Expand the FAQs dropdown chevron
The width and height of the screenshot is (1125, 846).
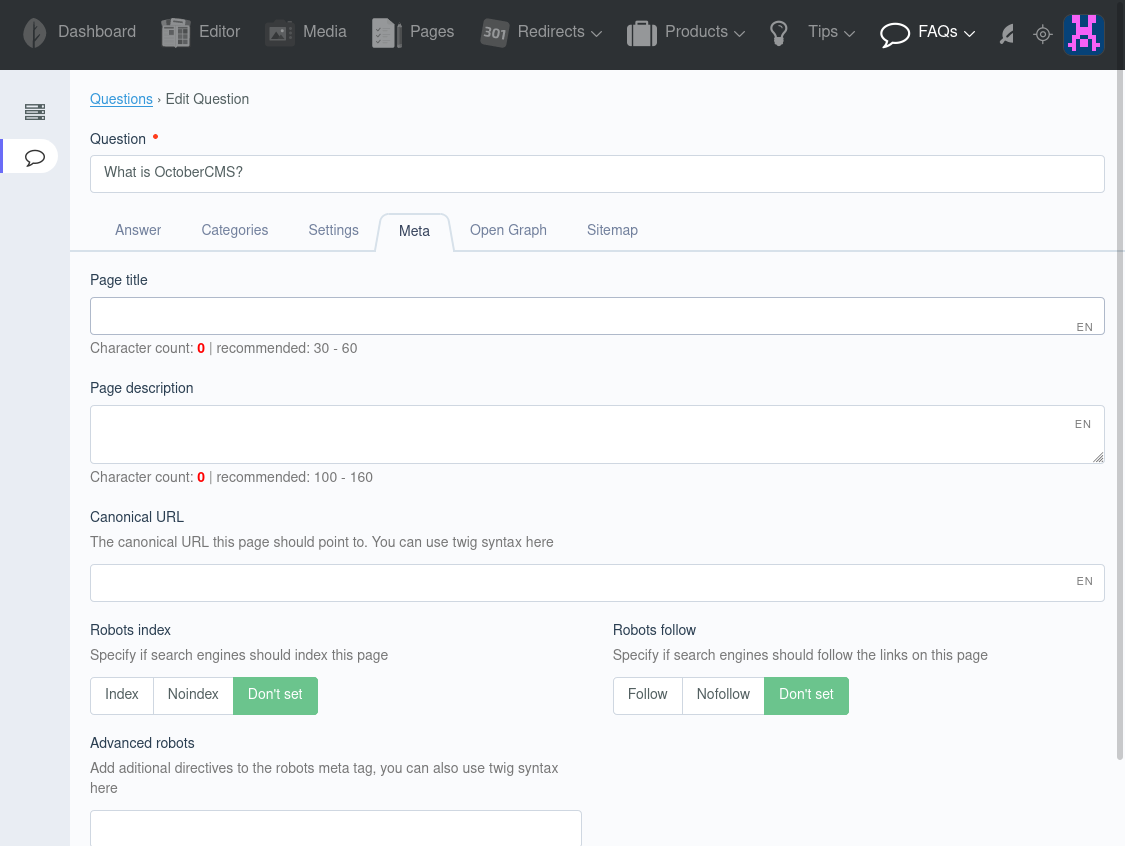pyautogui.click(x=969, y=33)
